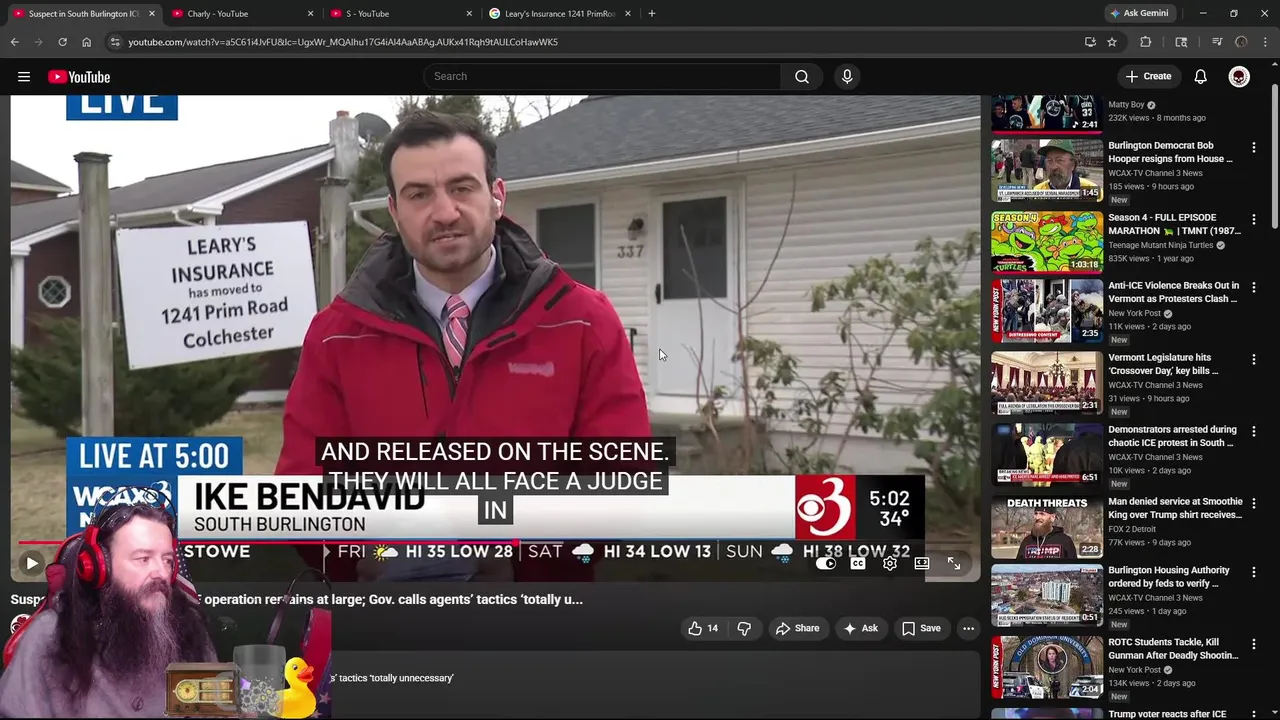This screenshot has height=720, width=1280.
Task: Enter full screen mode
Action: pyautogui.click(x=954, y=564)
